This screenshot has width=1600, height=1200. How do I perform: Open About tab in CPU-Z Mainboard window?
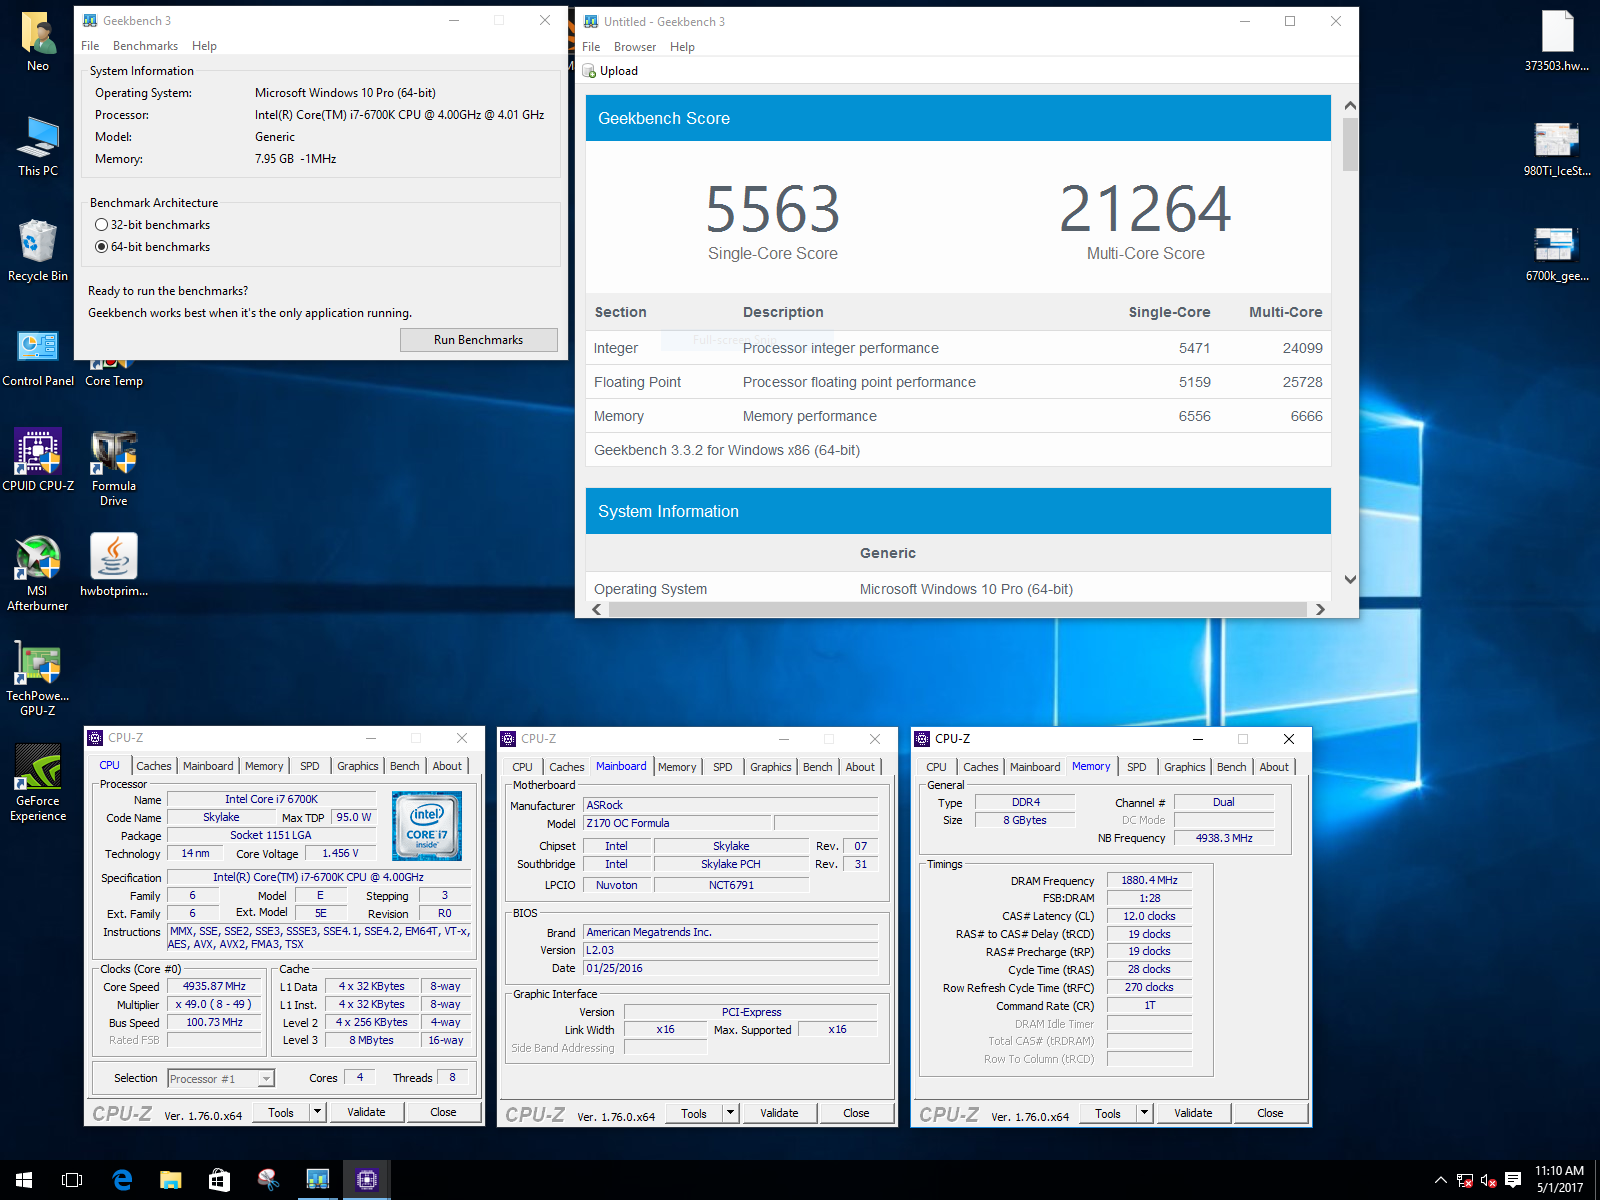tap(860, 767)
